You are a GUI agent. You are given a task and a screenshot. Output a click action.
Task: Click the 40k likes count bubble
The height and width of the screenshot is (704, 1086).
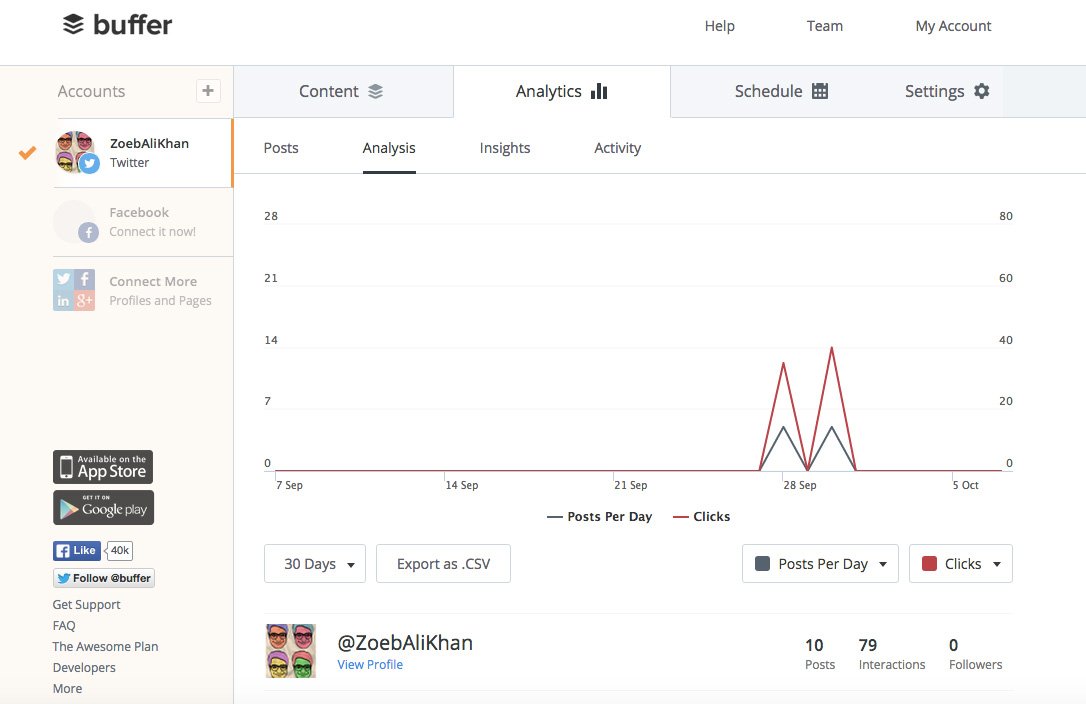[x=119, y=550]
